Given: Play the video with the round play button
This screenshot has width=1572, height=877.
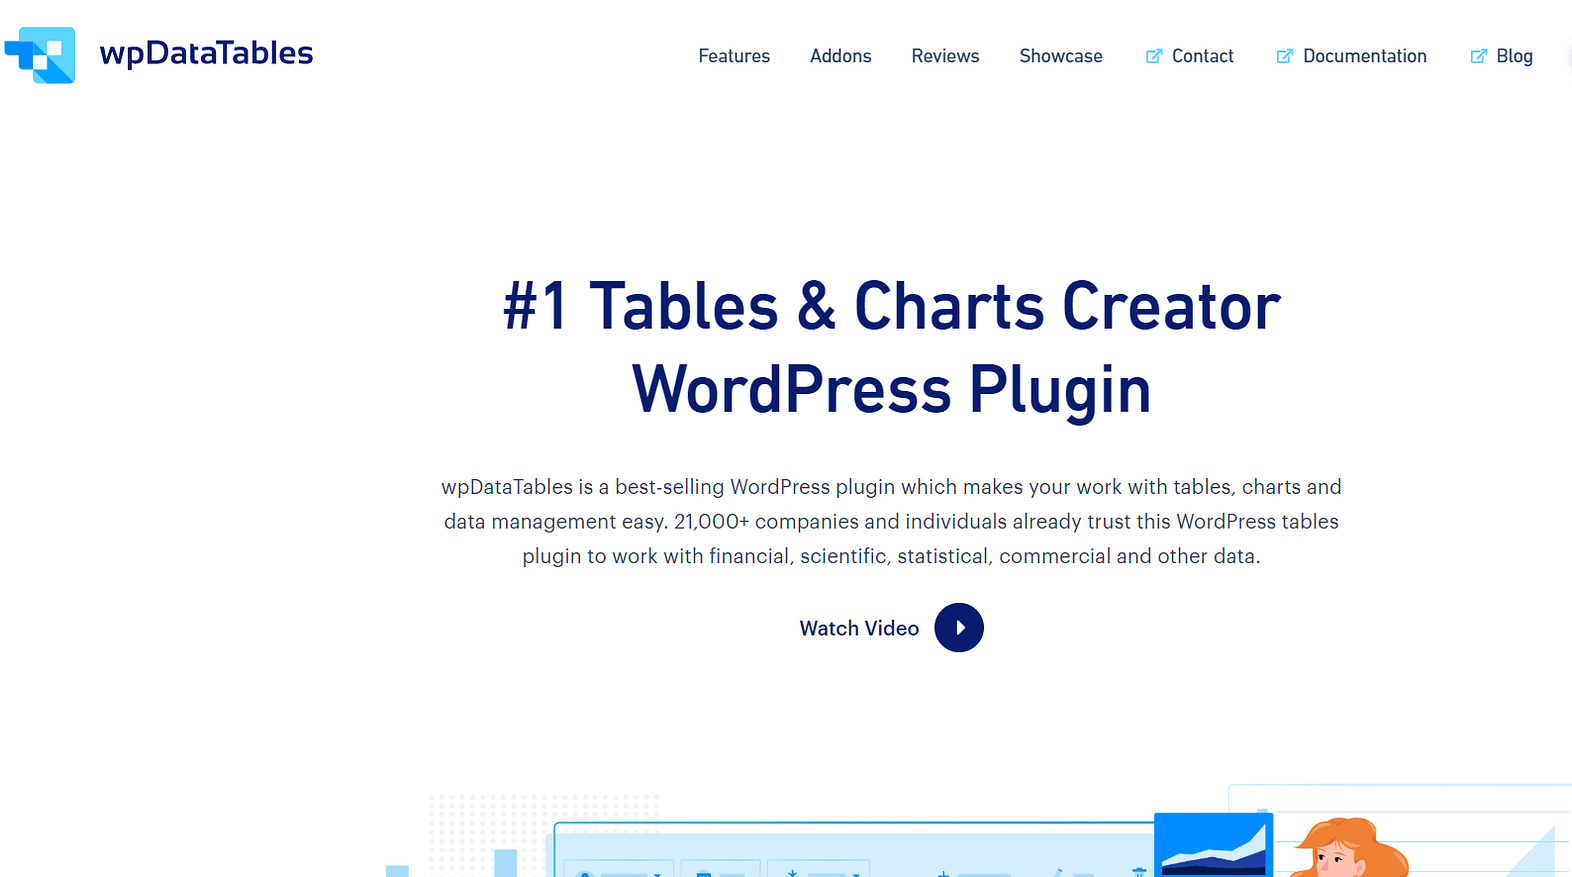Looking at the screenshot, I should point(959,628).
